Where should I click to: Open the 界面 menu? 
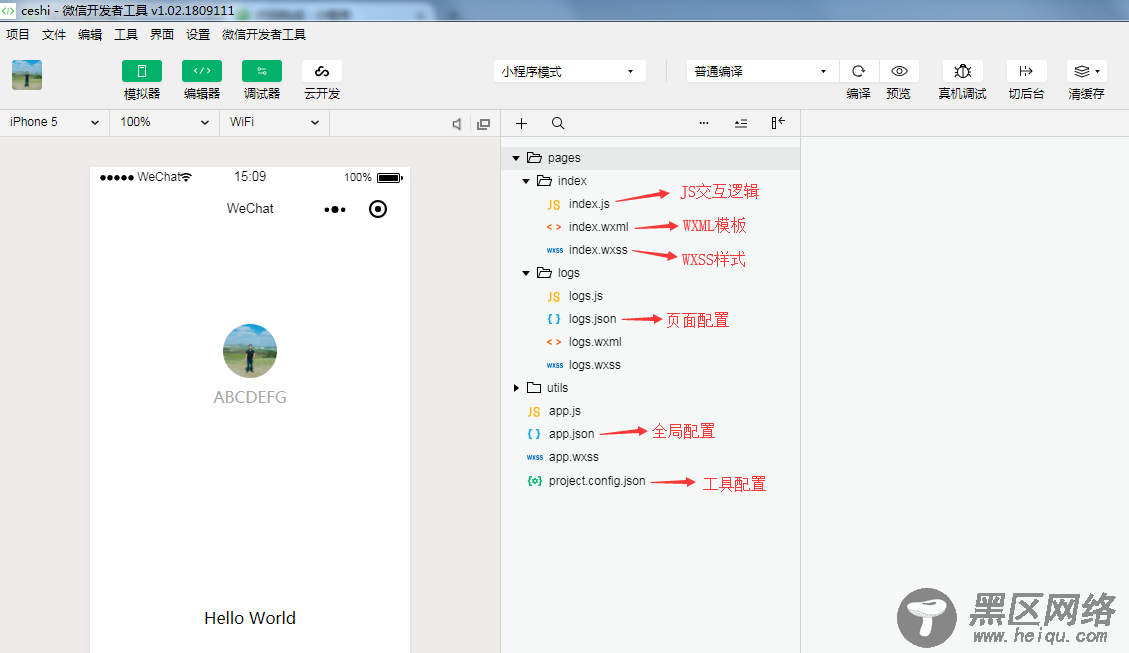point(162,35)
